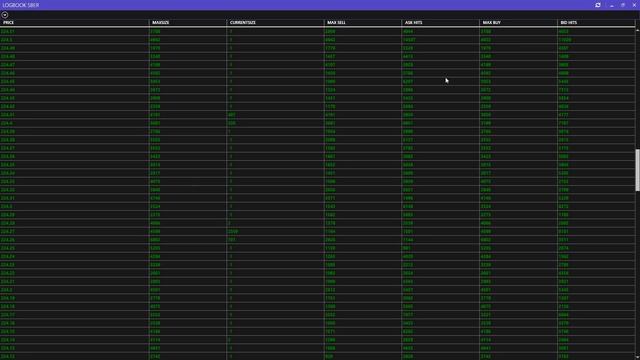Open the round dropdown button below the title
Screen dimensions: 640x360
coord(5,15)
